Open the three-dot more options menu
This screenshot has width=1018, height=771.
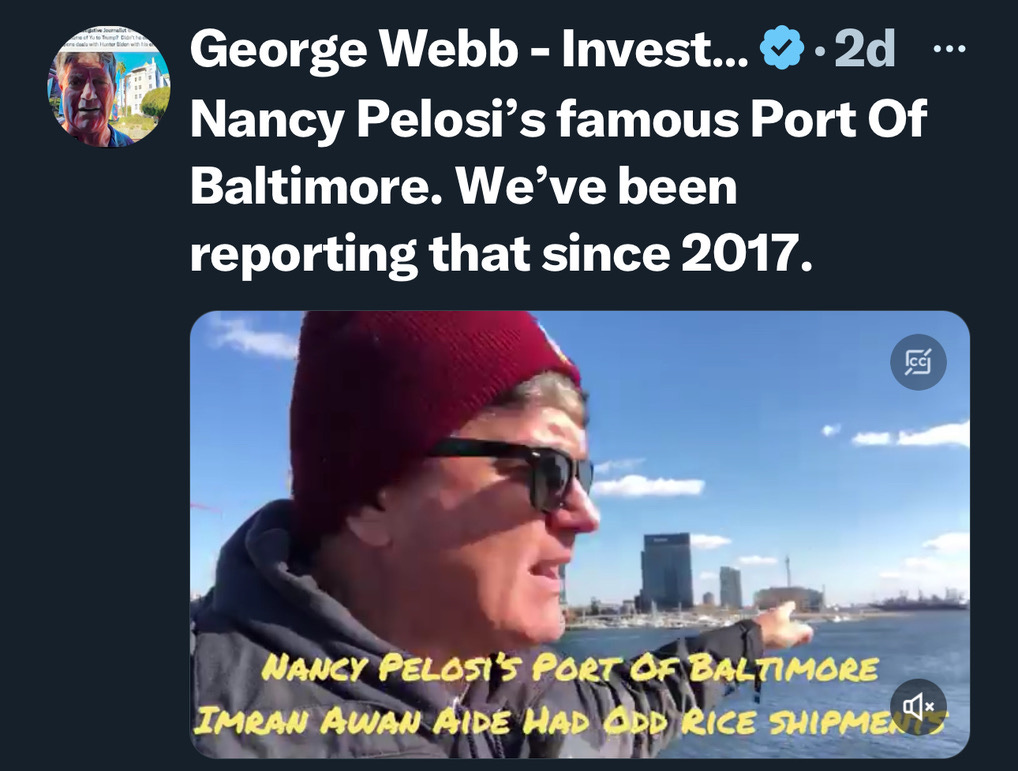(x=949, y=48)
